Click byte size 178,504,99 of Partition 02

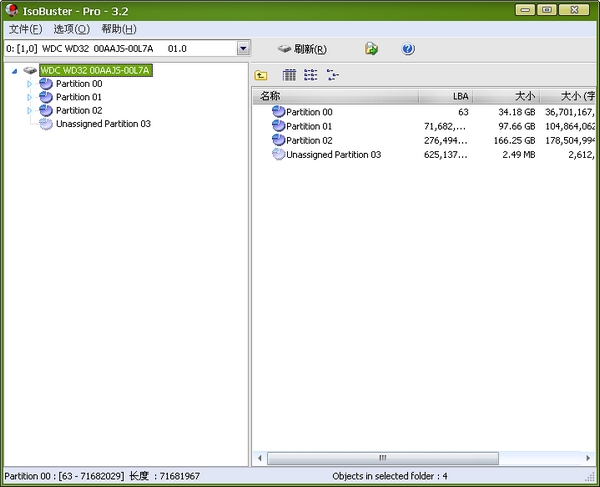click(570, 140)
